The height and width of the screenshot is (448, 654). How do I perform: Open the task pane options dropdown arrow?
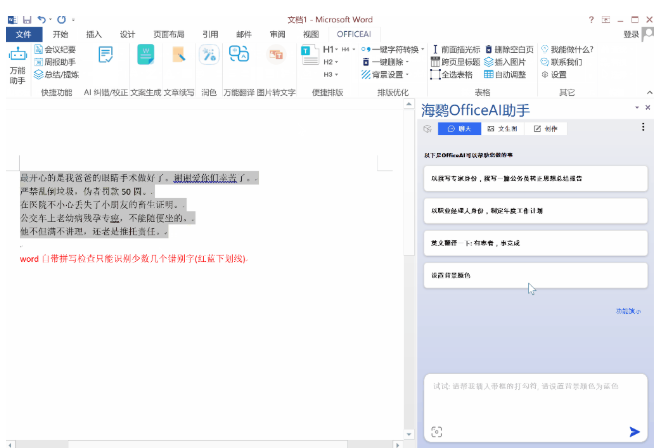click(637, 108)
